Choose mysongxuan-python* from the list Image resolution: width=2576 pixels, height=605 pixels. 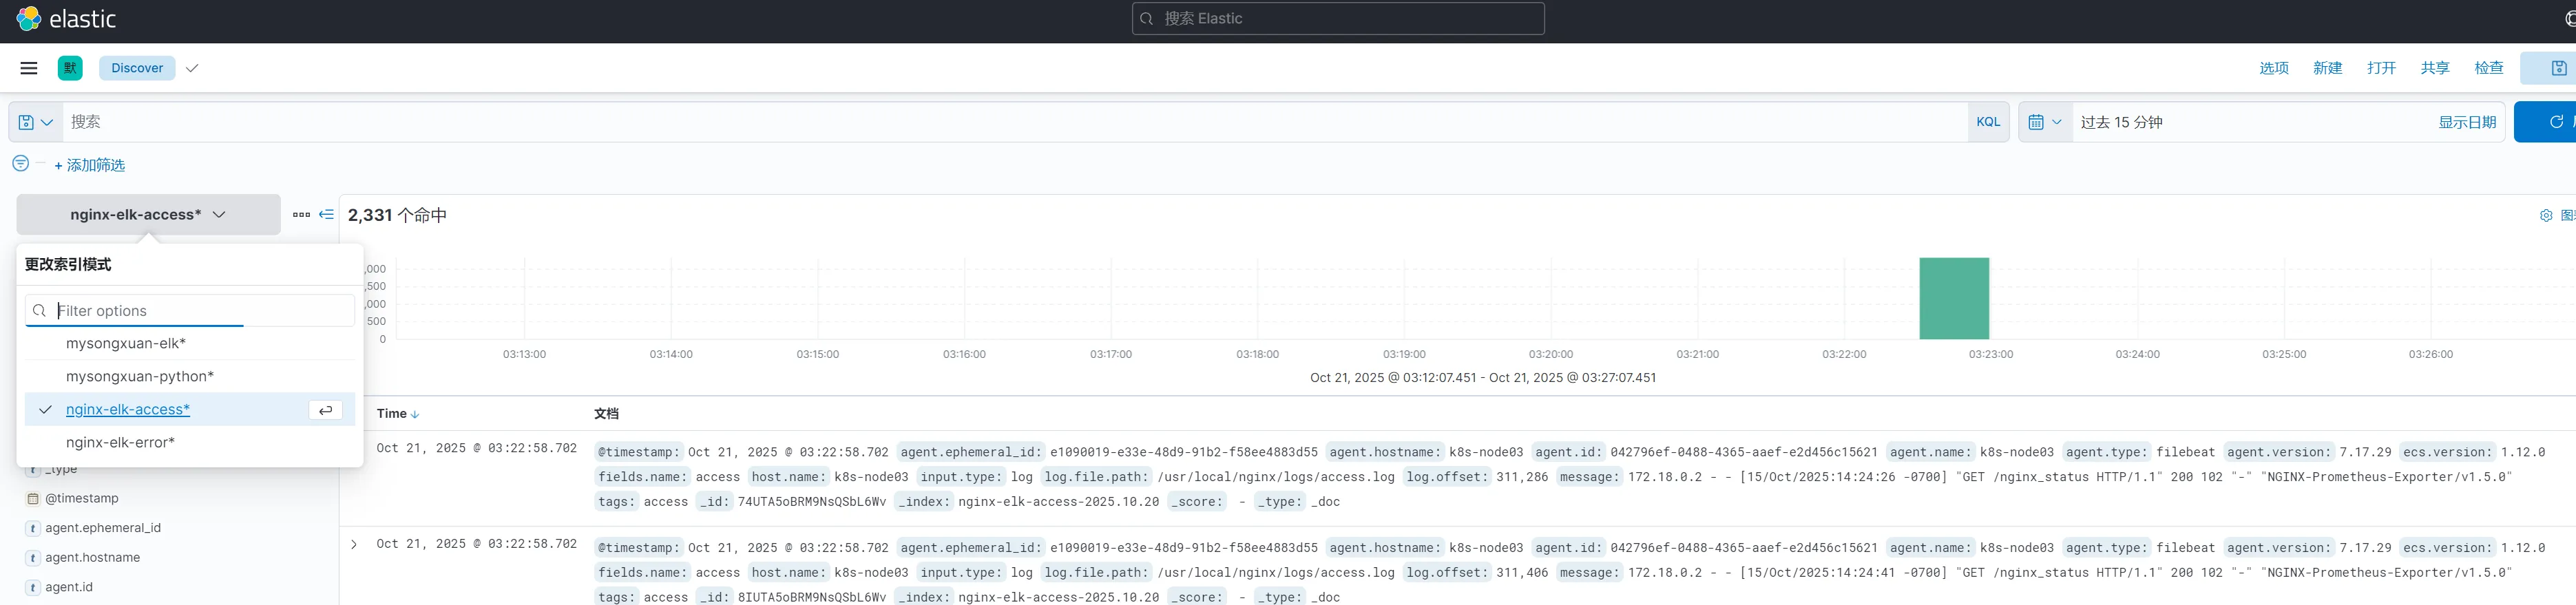[x=140, y=376]
